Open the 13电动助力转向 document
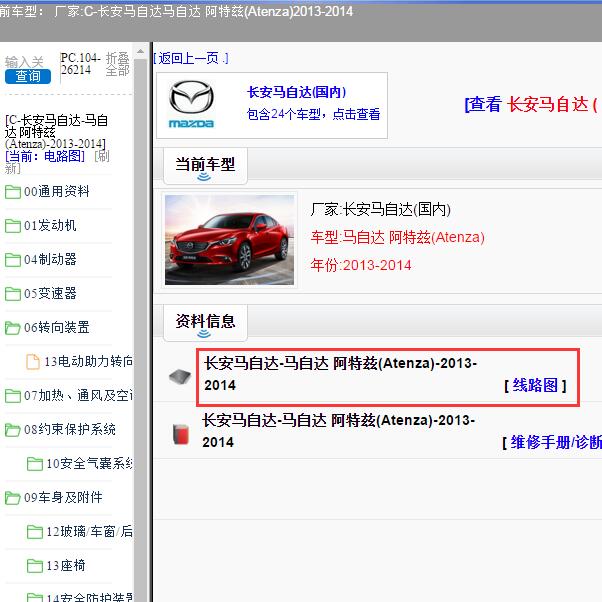This screenshot has height=602, width=602. (88, 361)
